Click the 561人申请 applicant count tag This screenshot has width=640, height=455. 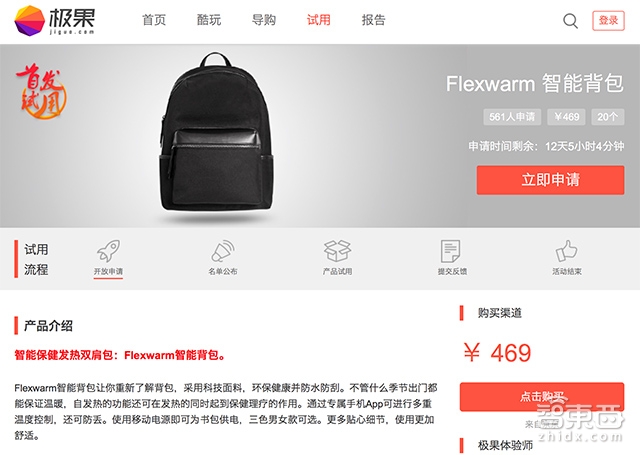click(512, 117)
